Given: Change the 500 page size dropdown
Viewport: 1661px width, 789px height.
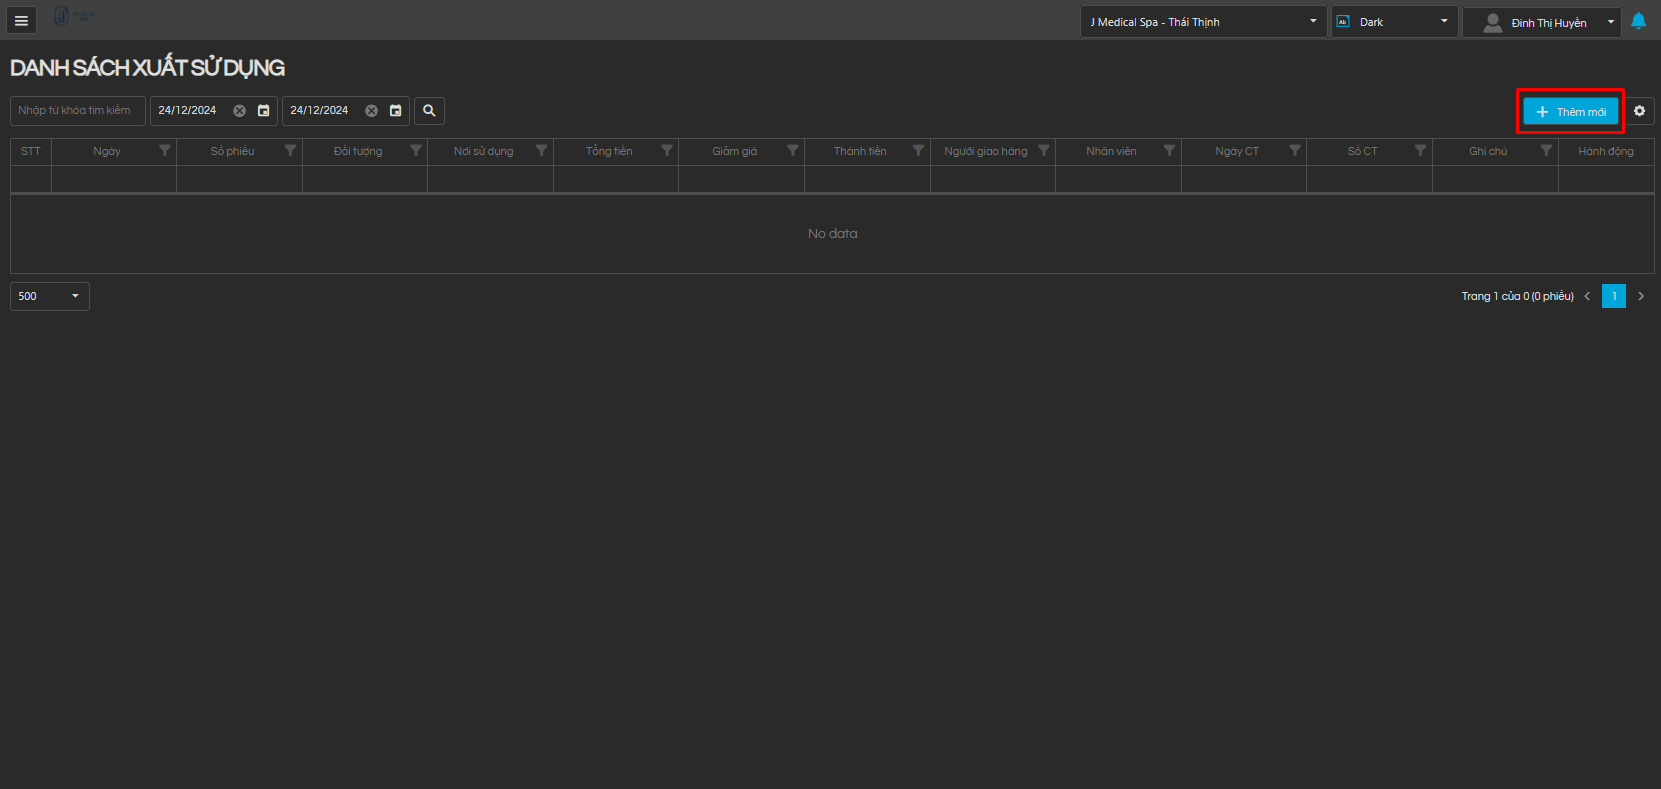Looking at the screenshot, I should (x=49, y=296).
